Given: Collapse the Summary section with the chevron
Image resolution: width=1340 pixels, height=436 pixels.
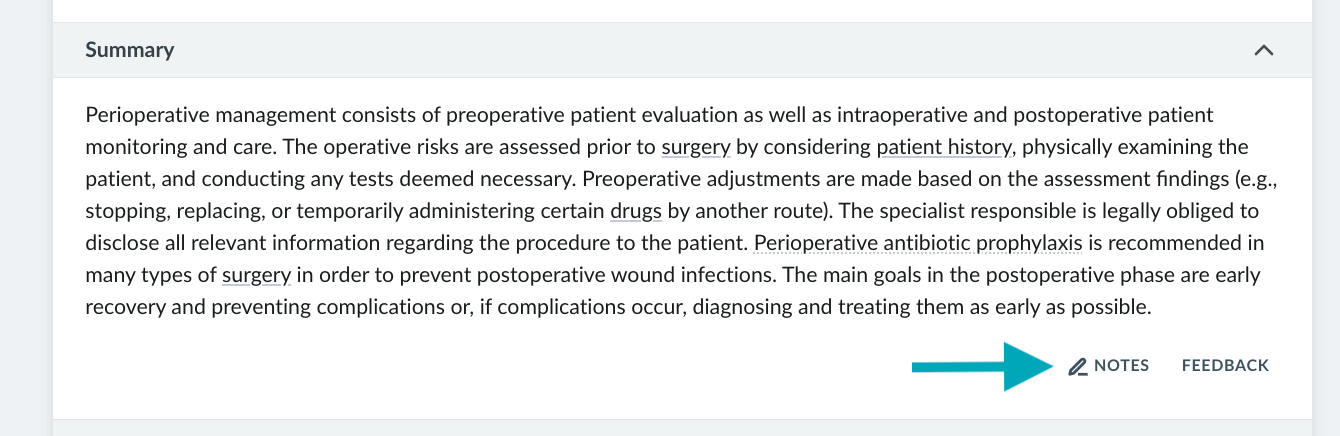Looking at the screenshot, I should tap(1264, 50).
